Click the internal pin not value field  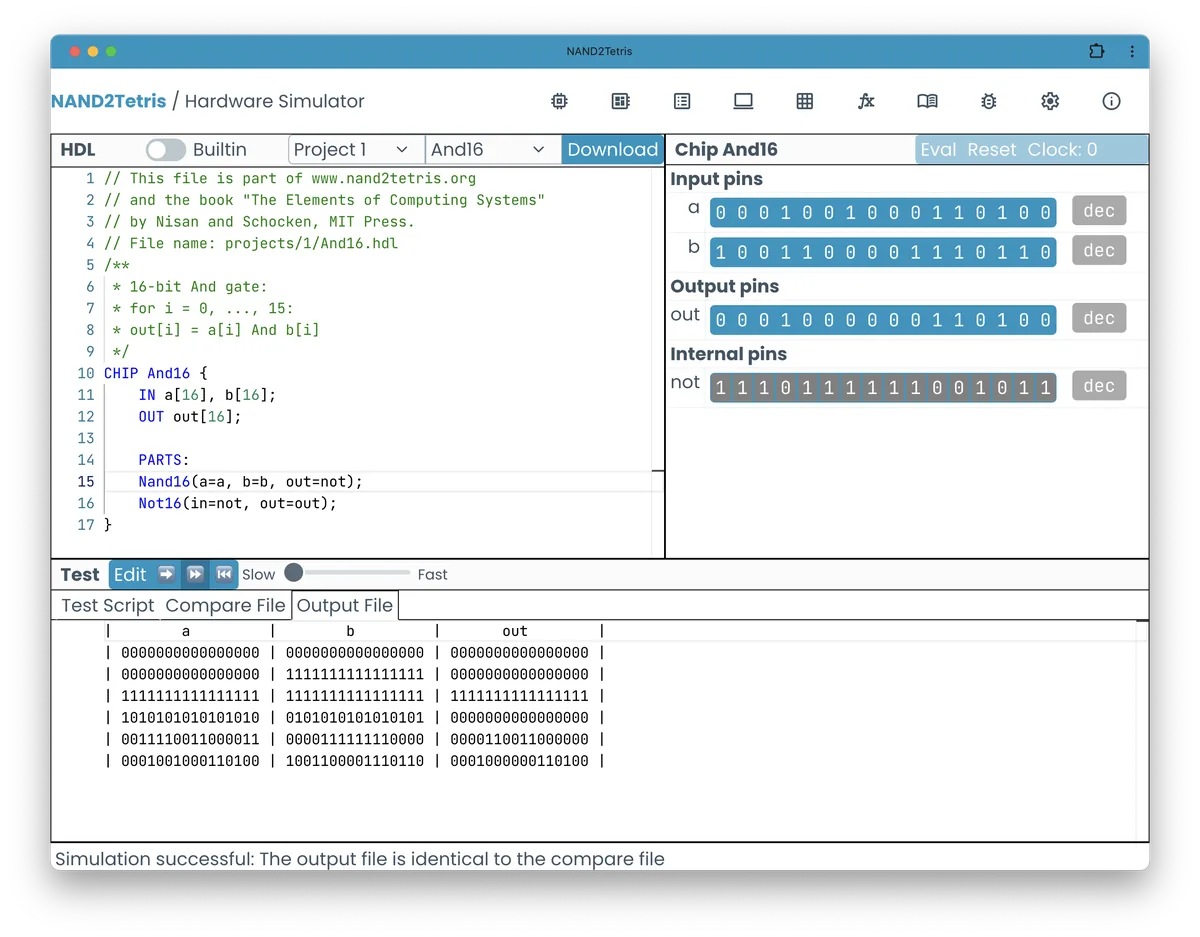(x=883, y=387)
